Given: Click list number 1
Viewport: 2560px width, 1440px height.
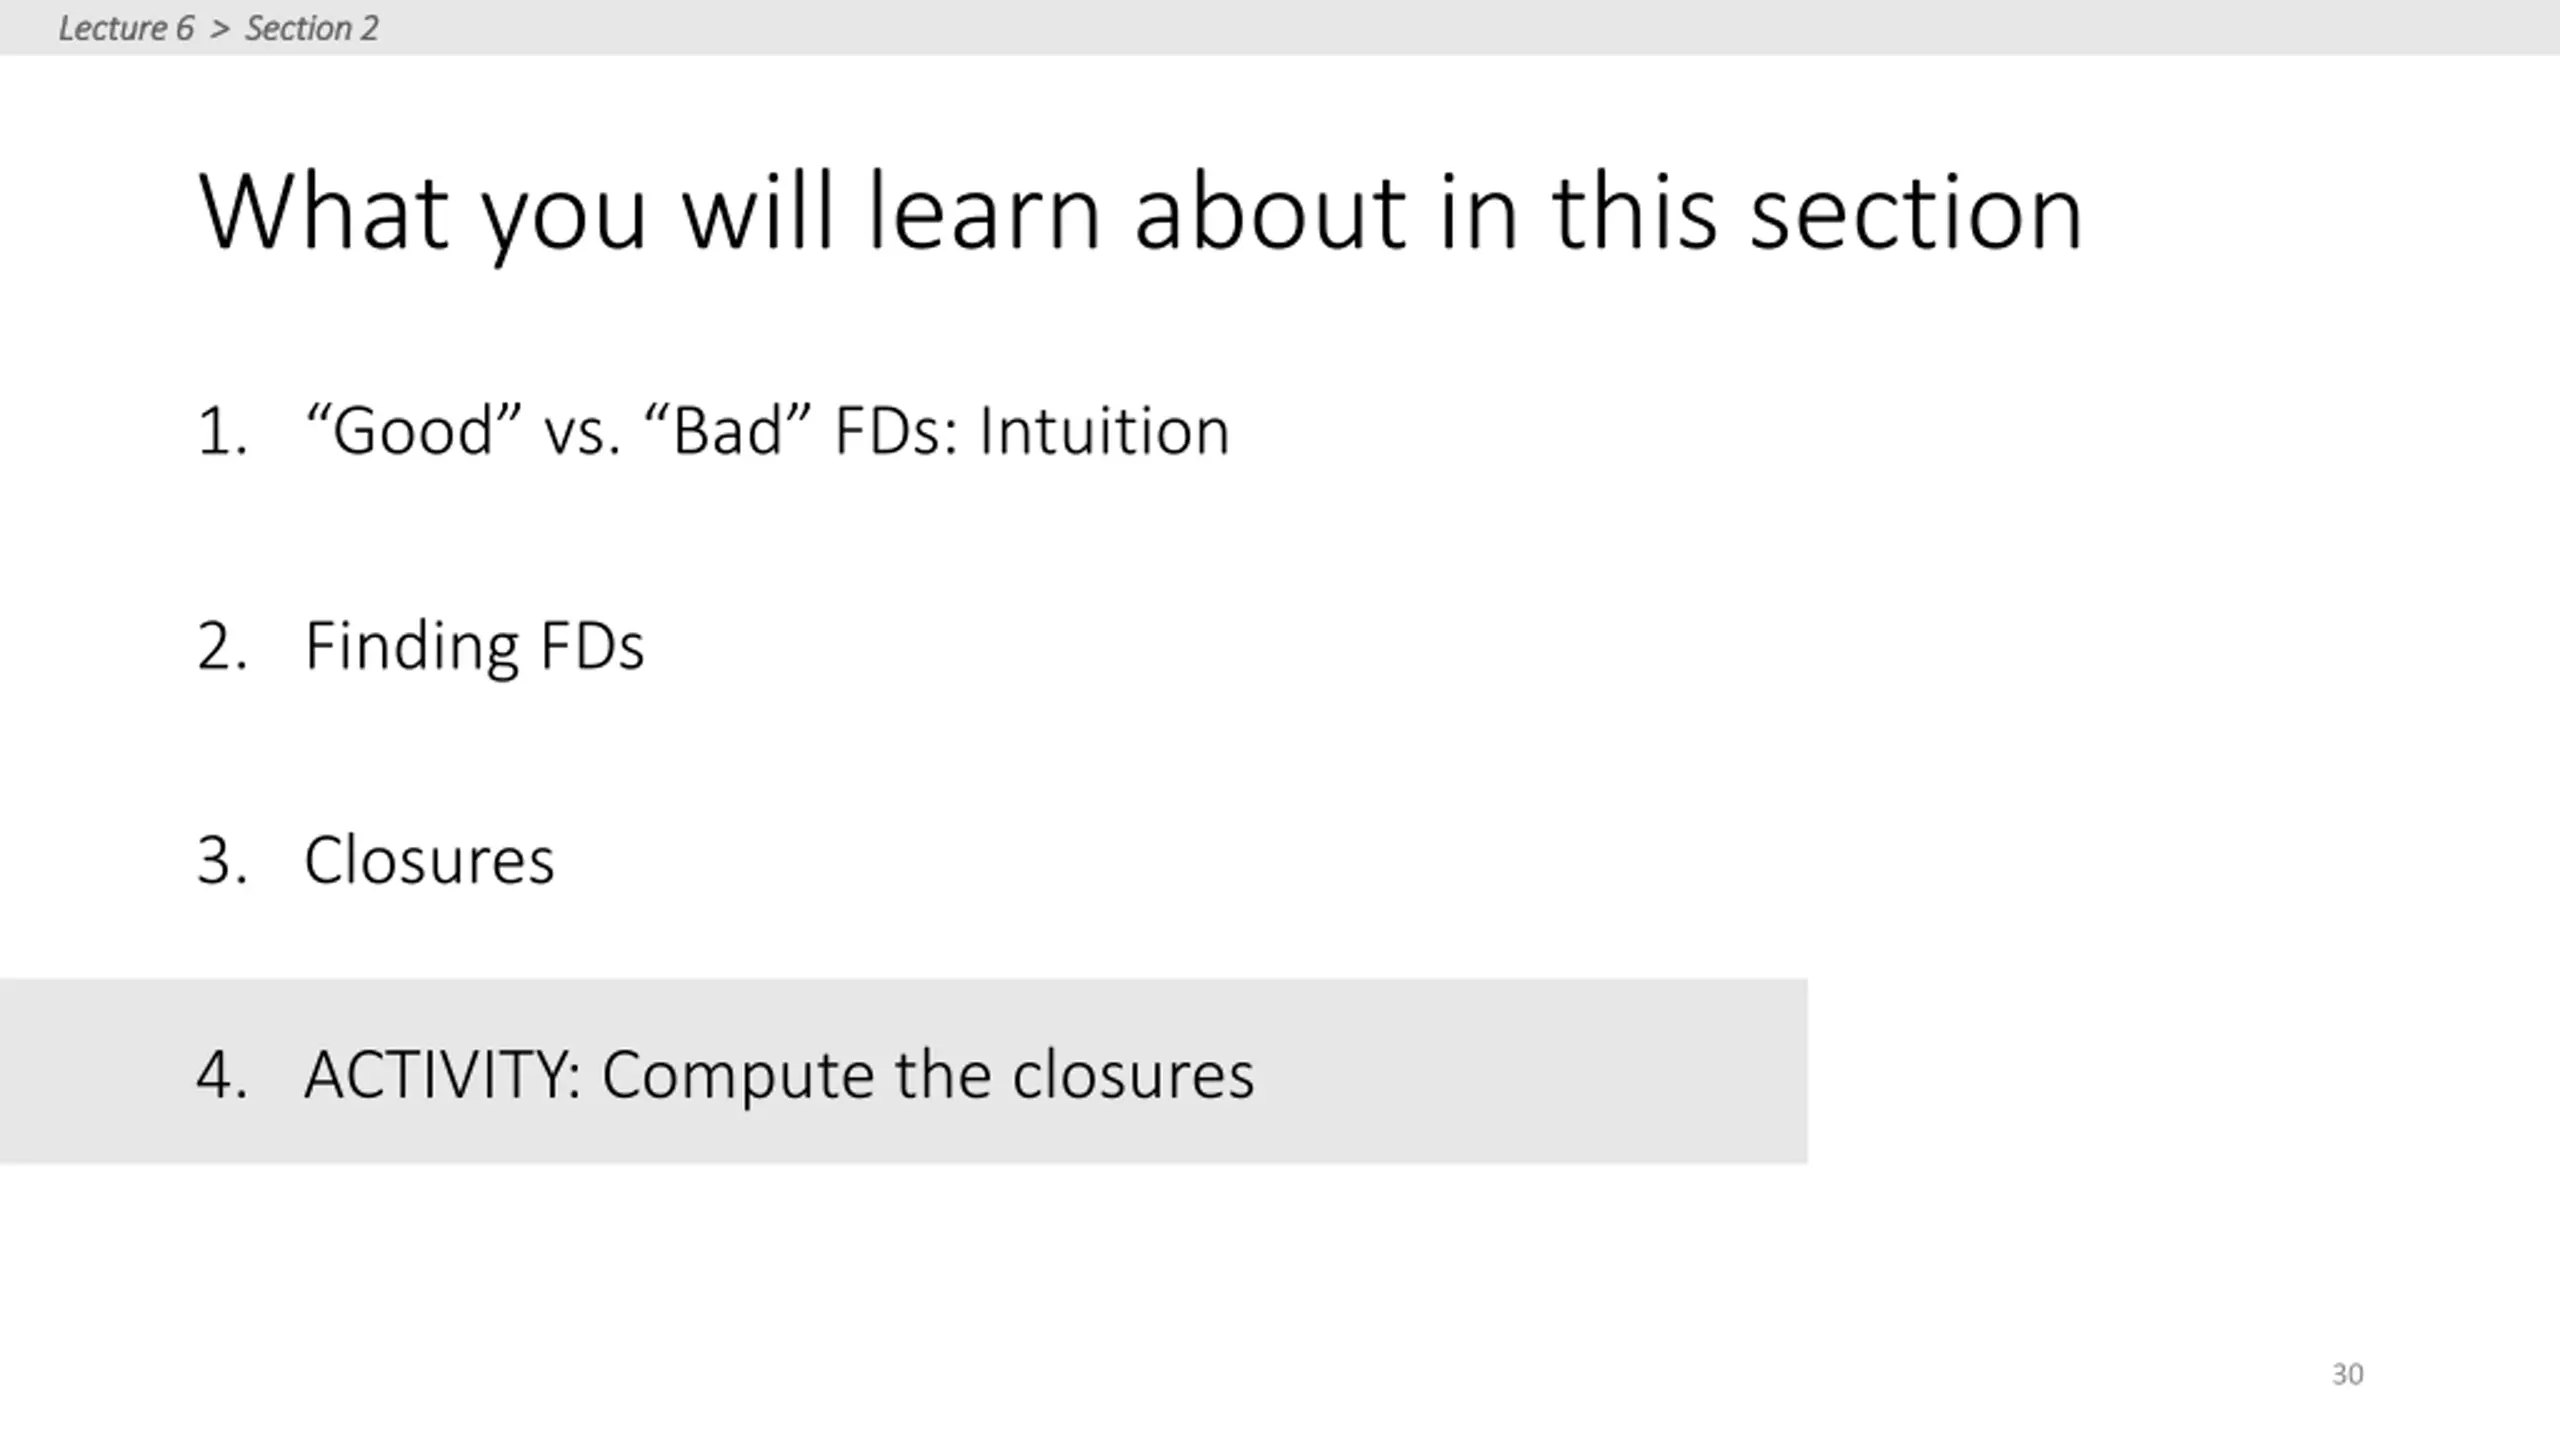Looking at the screenshot, I should click(221, 432).
